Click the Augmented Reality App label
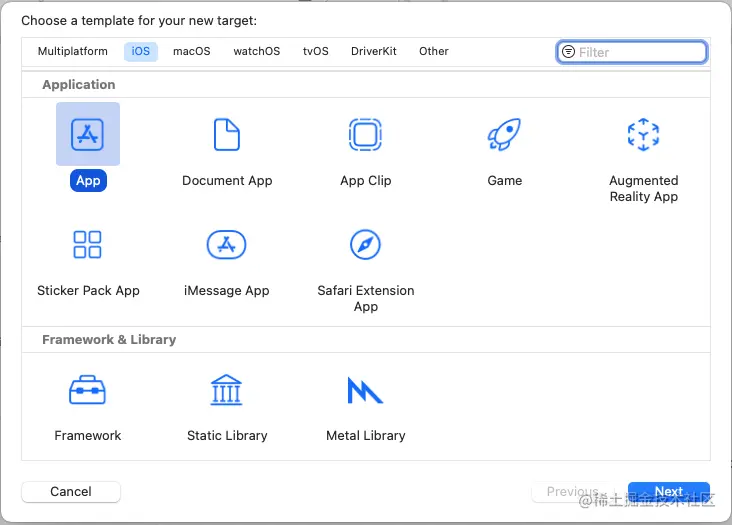Image resolution: width=732 pixels, height=525 pixels. 643,189
